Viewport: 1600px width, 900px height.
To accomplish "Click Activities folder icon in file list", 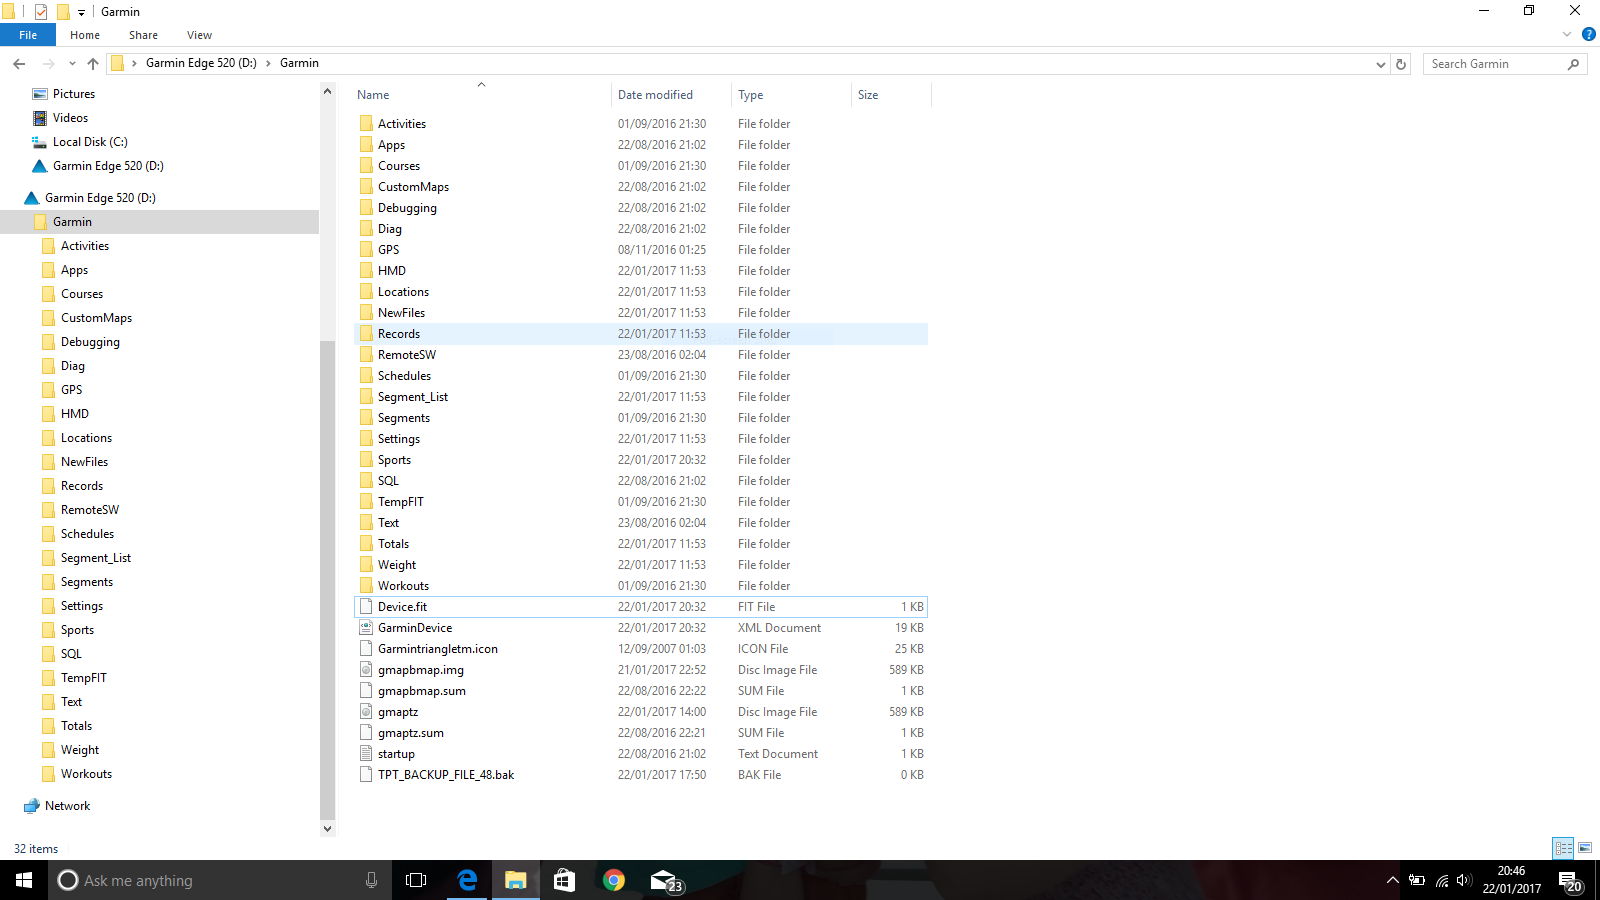I will 366,124.
